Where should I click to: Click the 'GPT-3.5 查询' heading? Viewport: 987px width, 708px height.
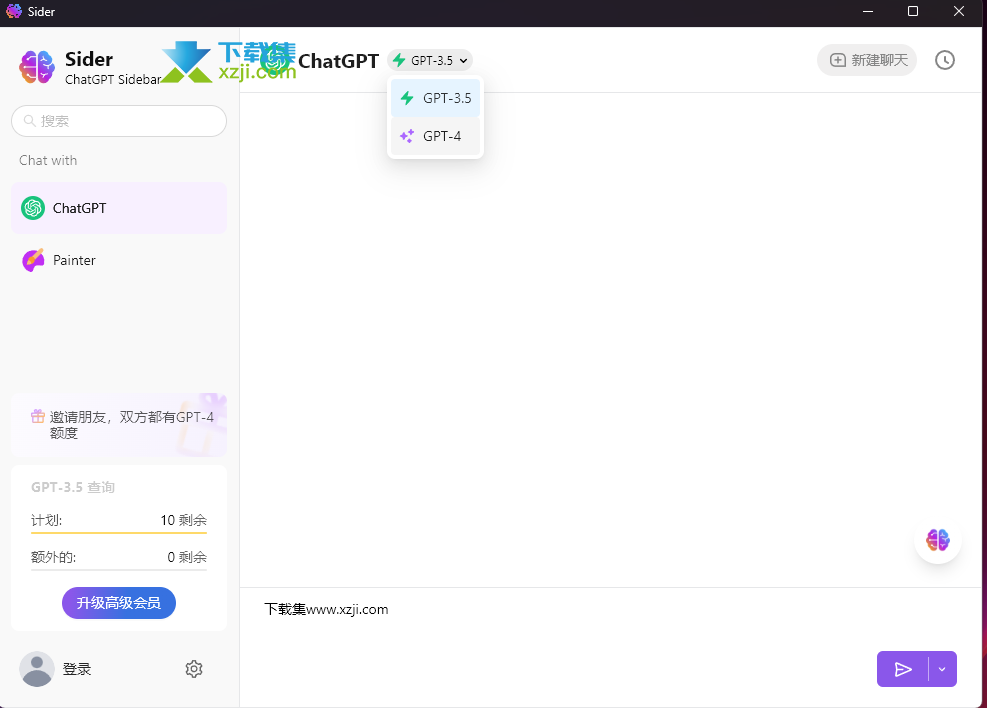pyautogui.click(x=73, y=487)
